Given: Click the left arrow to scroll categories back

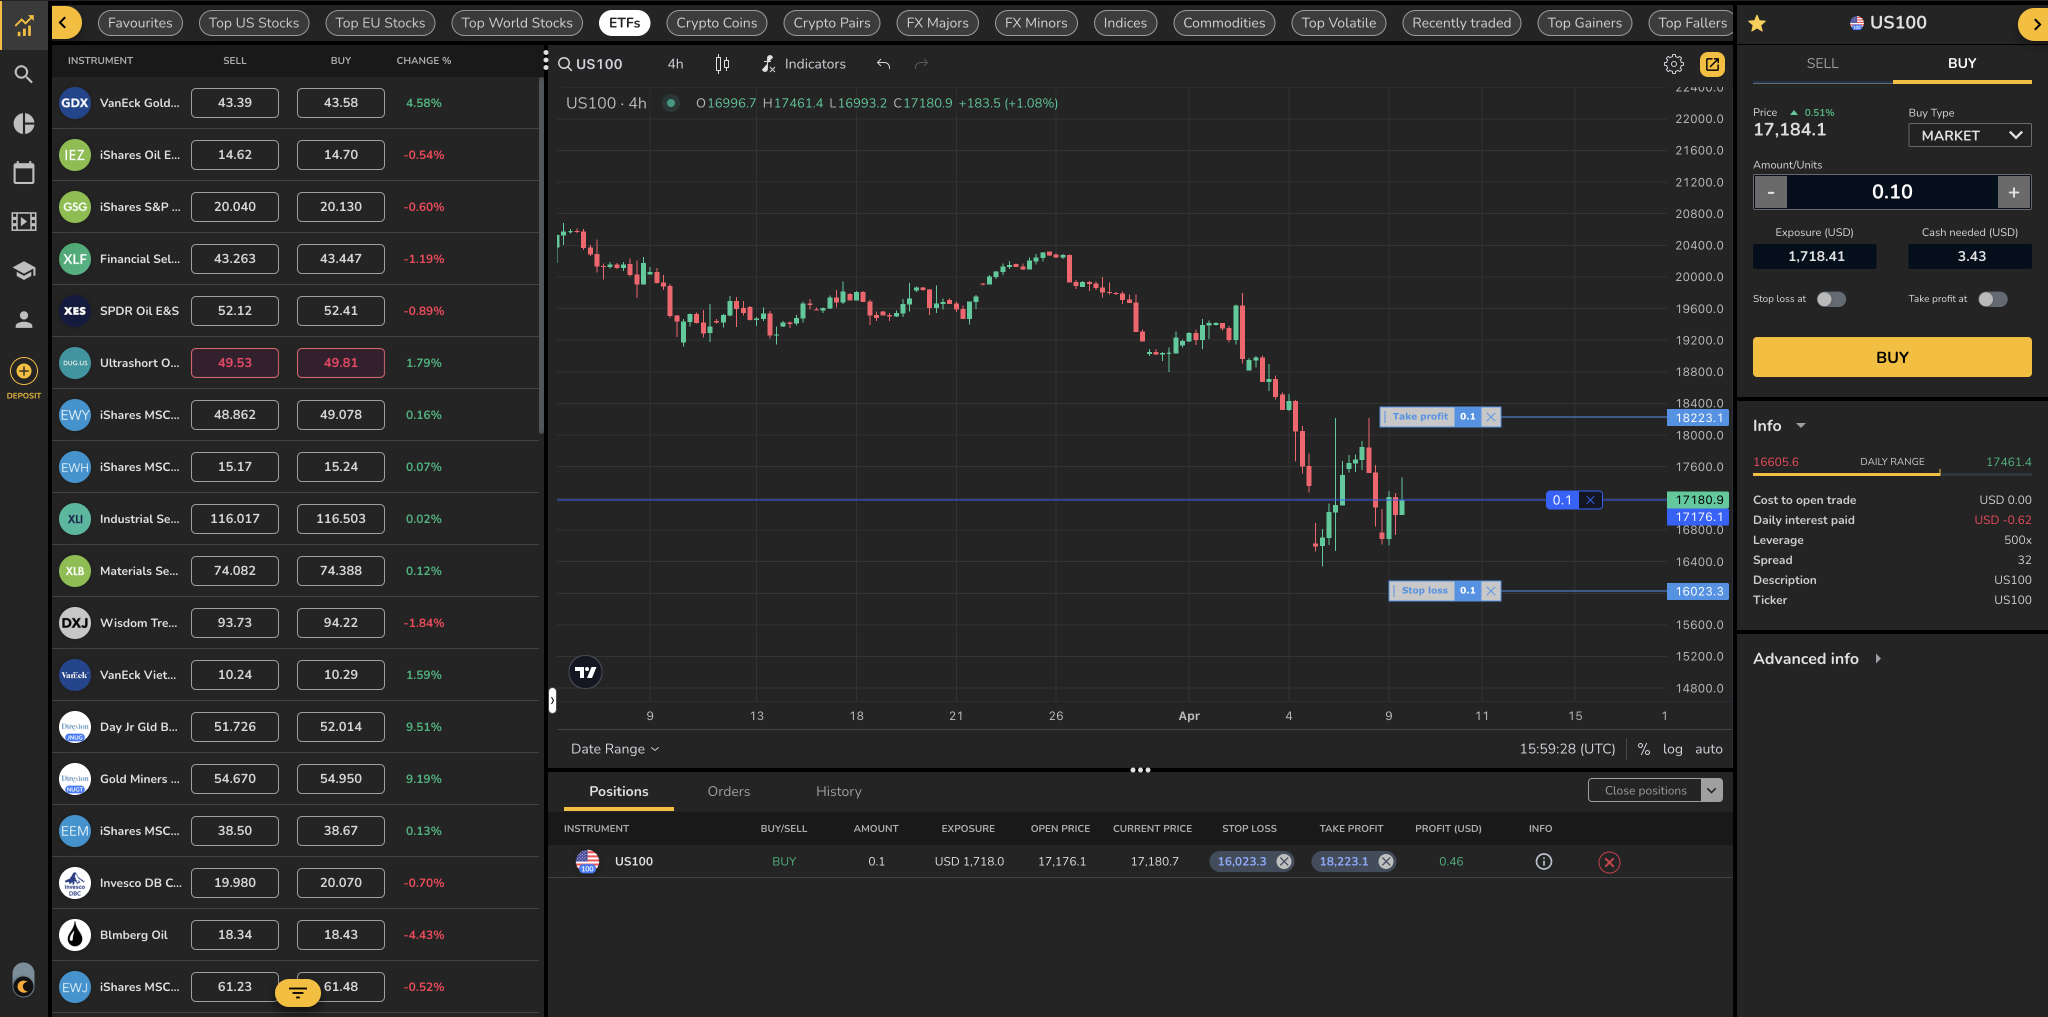Looking at the screenshot, I should pyautogui.click(x=65, y=22).
